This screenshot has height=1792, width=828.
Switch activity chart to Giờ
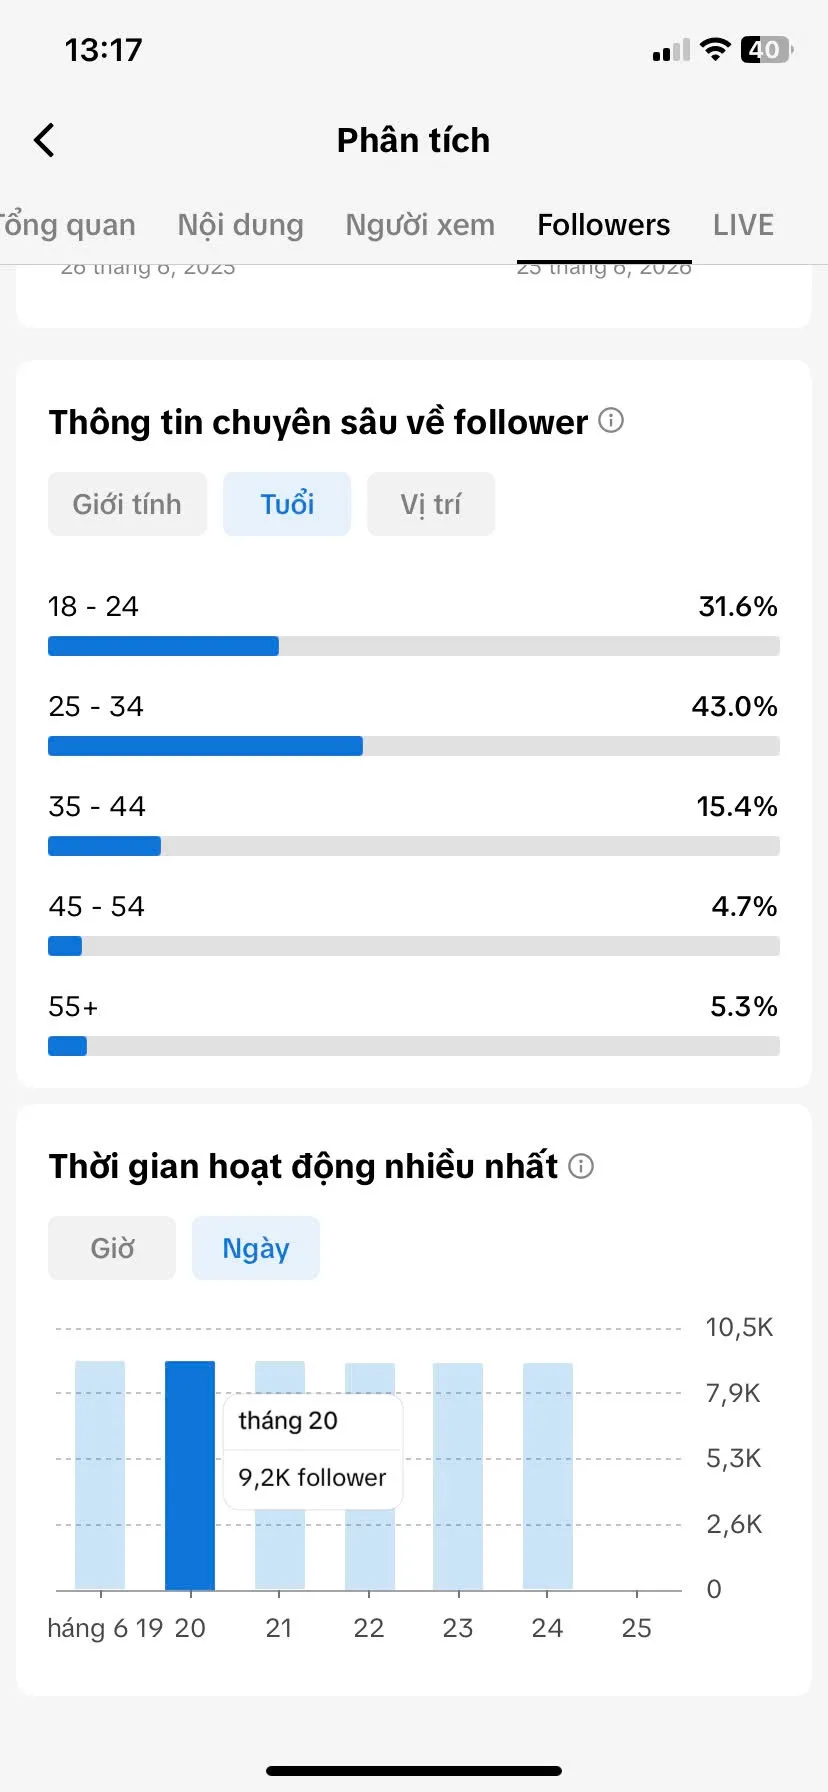tap(112, 1248)
